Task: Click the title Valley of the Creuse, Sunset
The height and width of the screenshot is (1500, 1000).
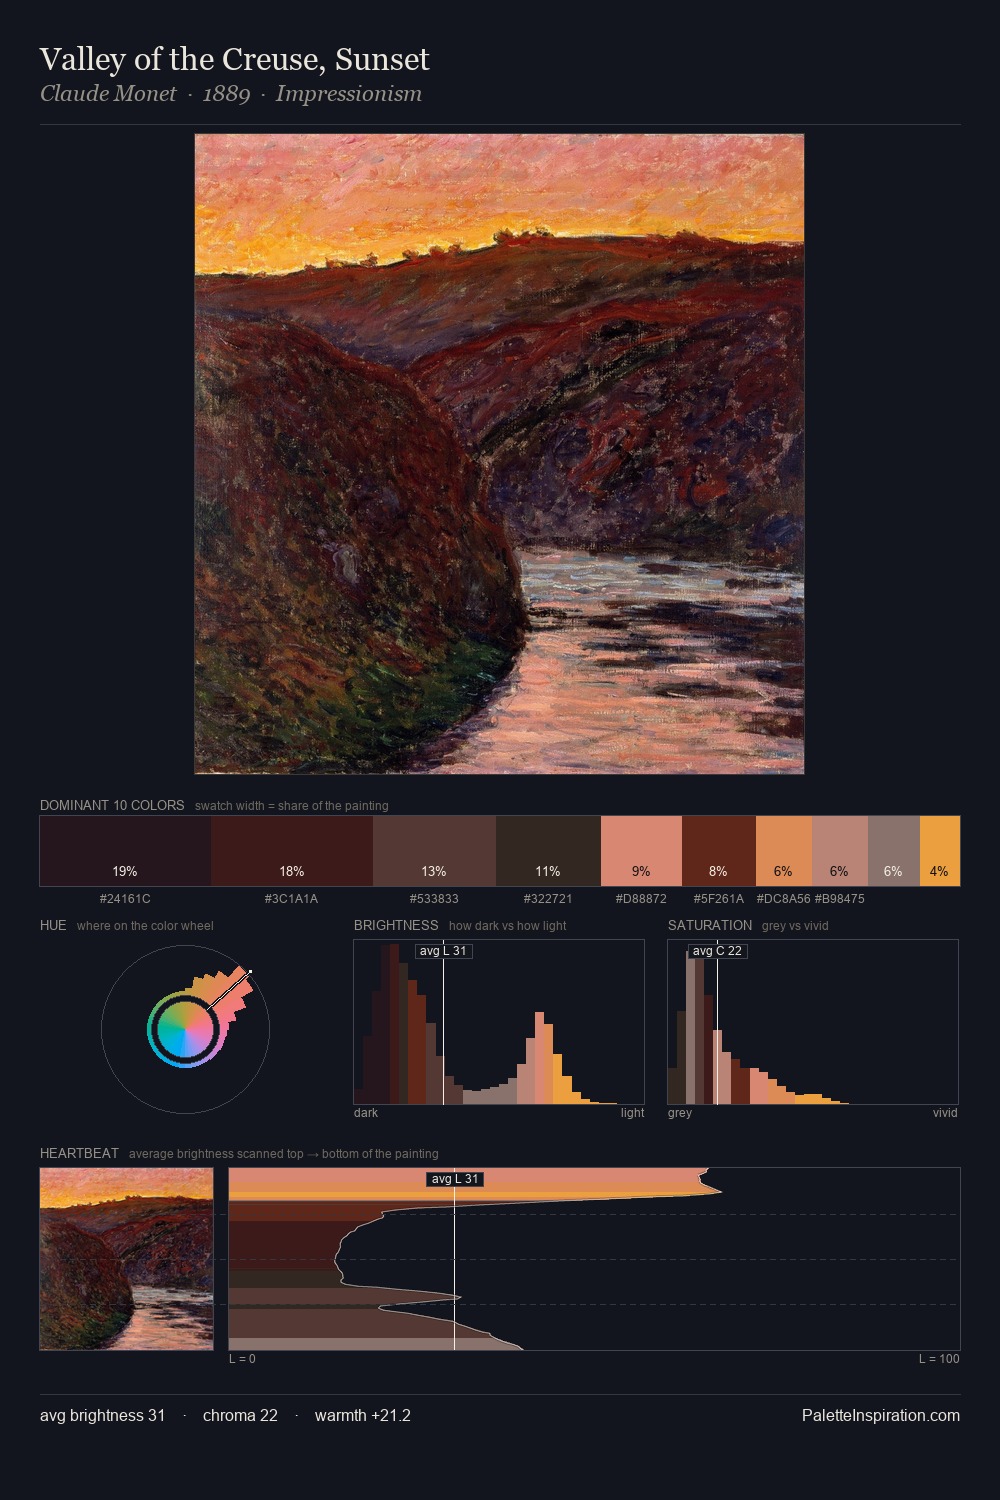Action: [234, 60]
